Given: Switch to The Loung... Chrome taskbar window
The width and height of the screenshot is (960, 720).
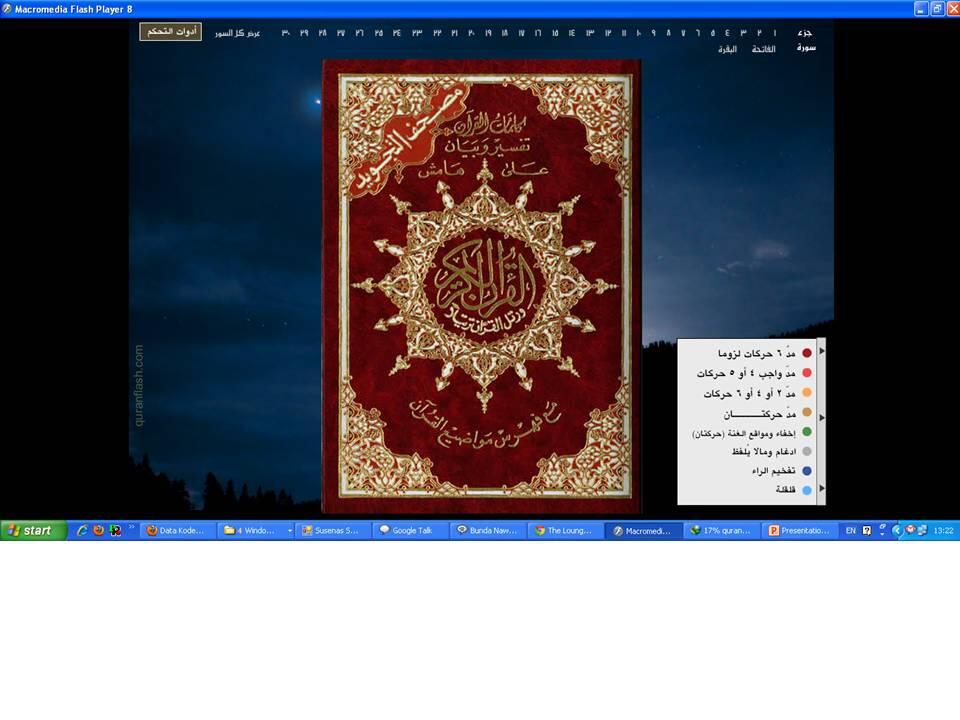Looking at the screenshot, I should [x=566, y=531].
